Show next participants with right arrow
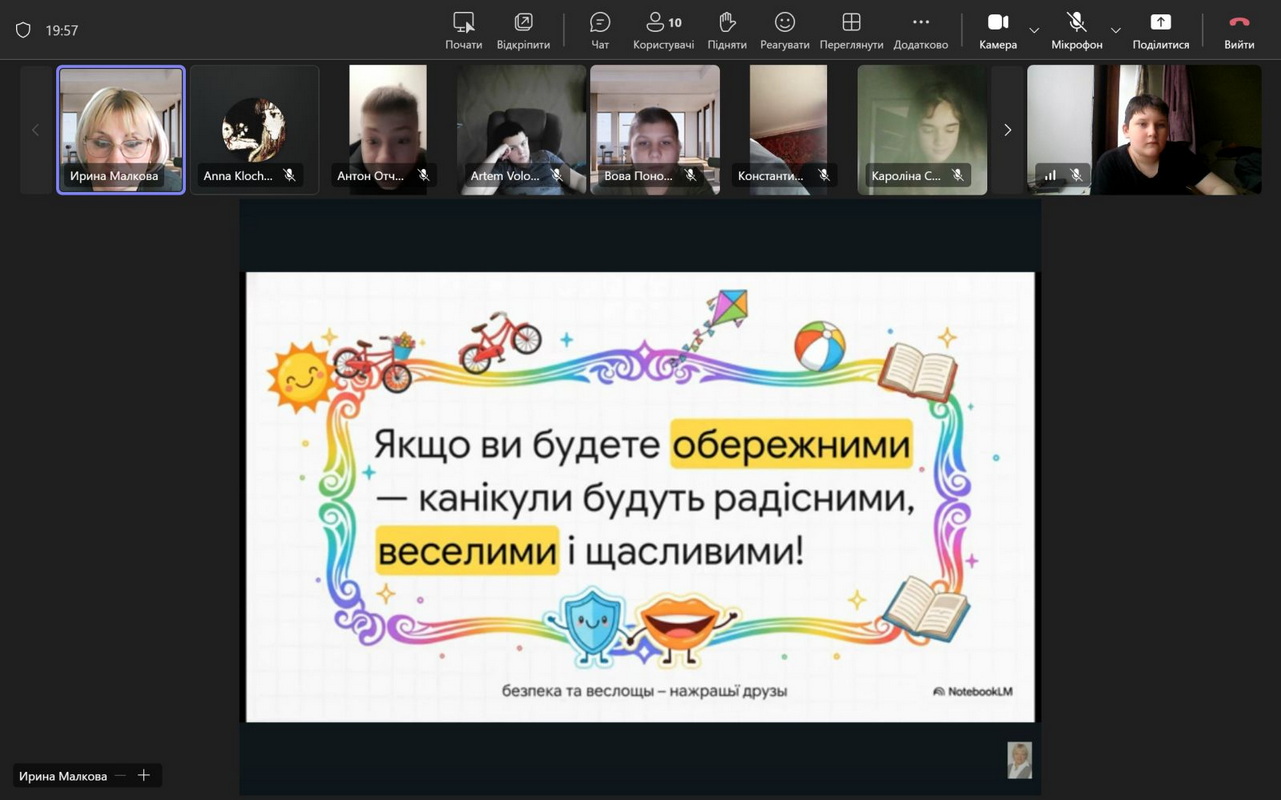 pos(1007,130)
